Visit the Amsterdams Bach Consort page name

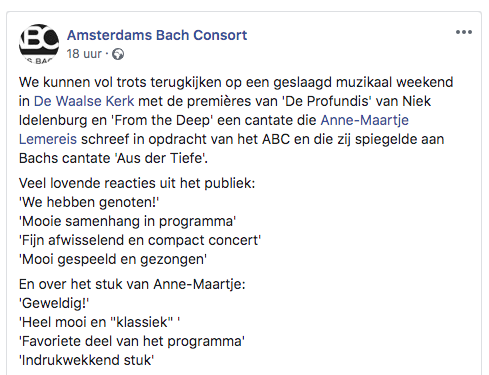click(x=157, y=35)
